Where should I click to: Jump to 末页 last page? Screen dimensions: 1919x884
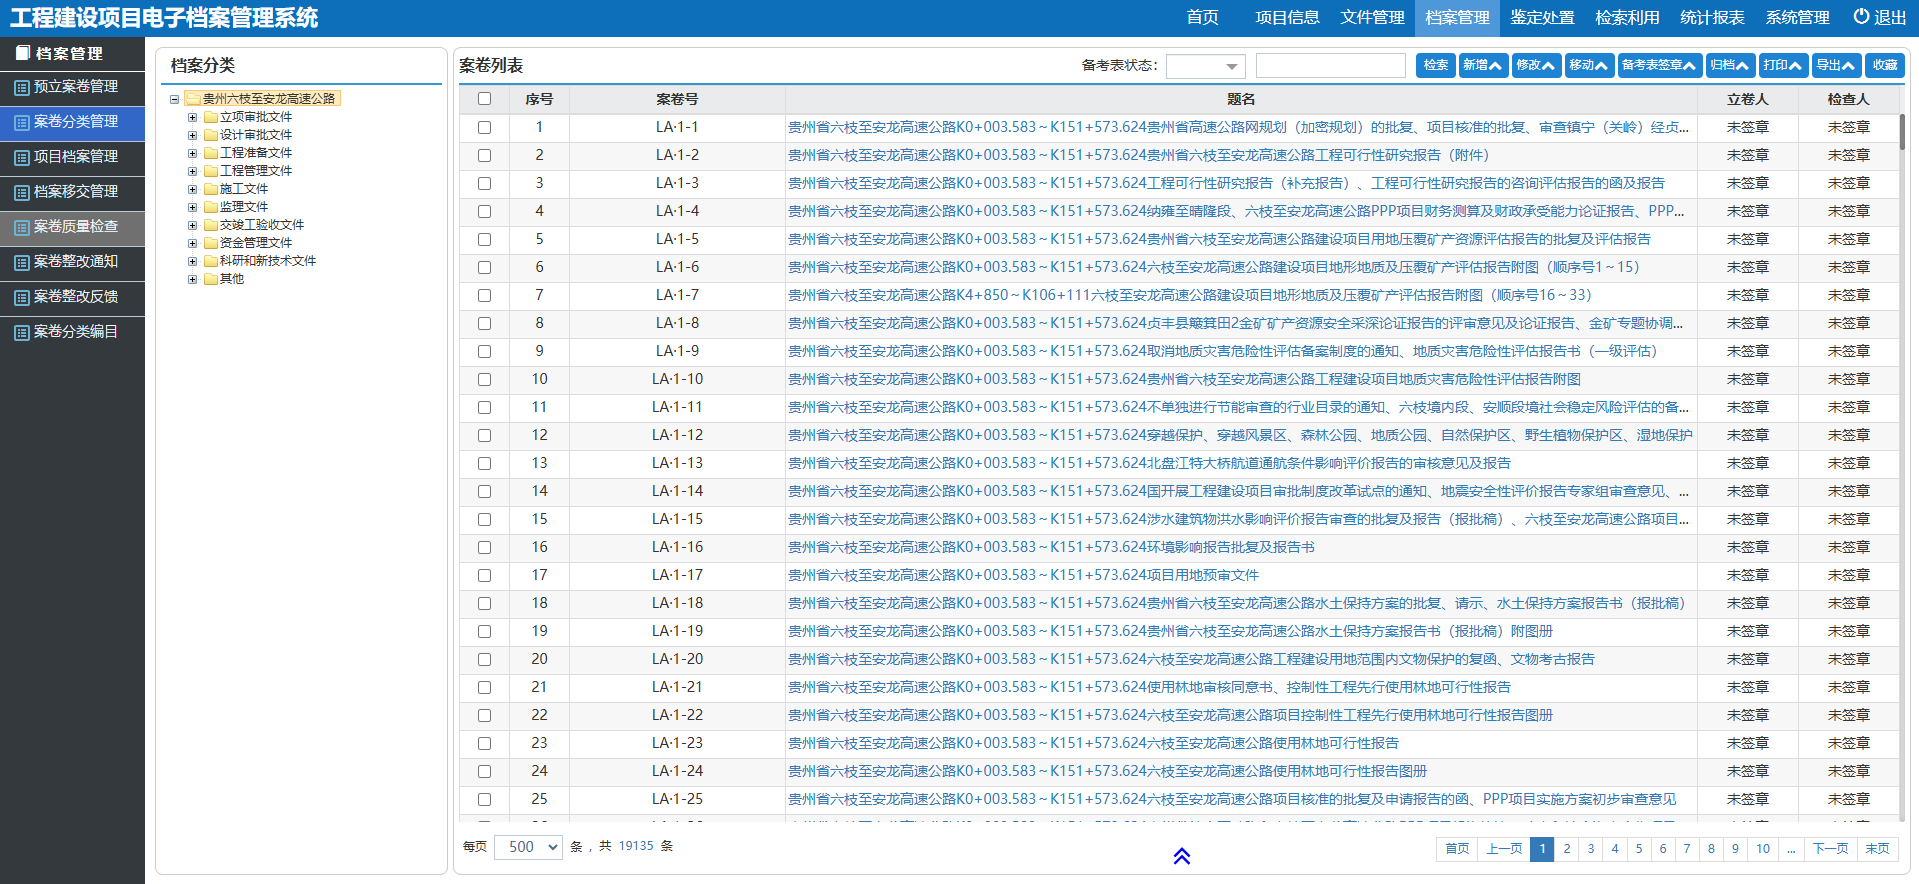coord(1878,849)
